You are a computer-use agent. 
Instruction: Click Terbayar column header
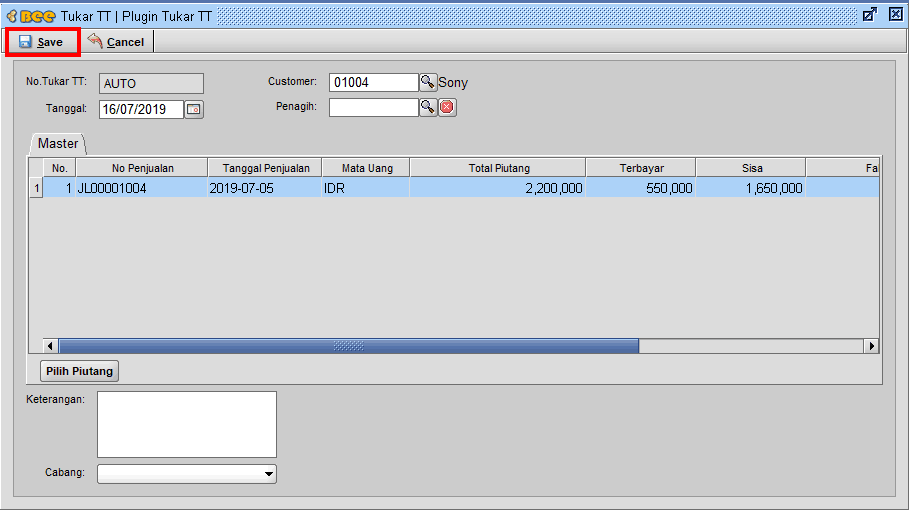[641, 168]
